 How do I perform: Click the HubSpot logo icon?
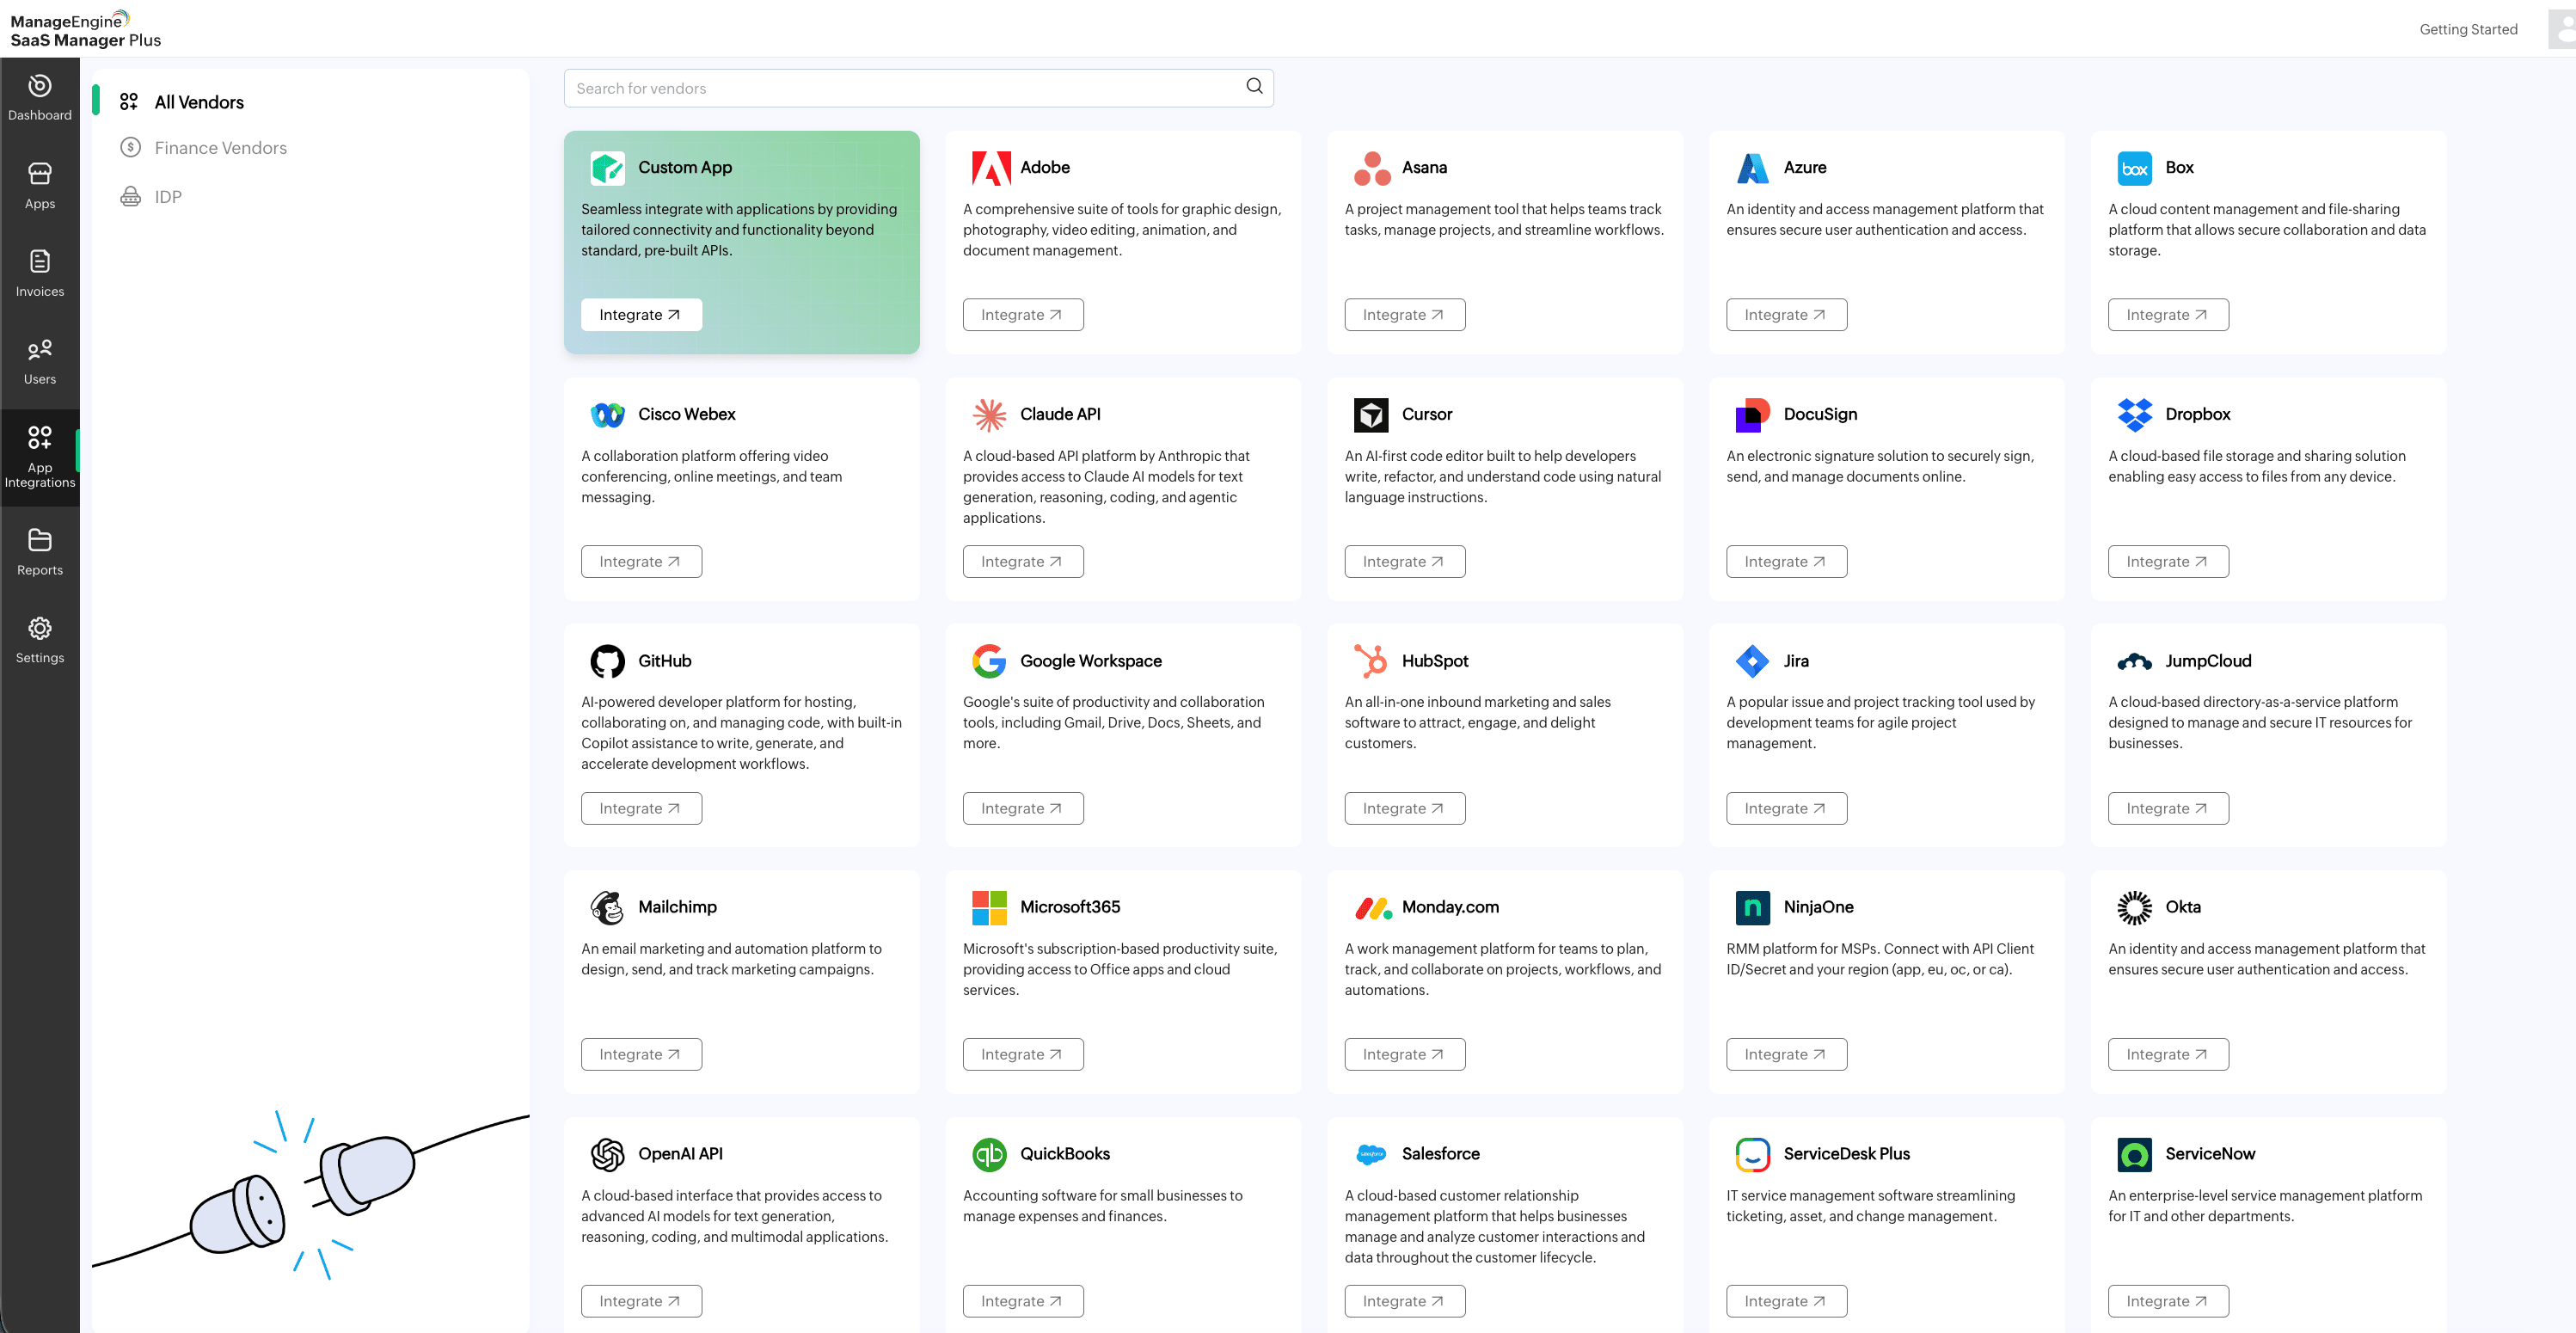pyautogui.click(x=1371, y=661)
